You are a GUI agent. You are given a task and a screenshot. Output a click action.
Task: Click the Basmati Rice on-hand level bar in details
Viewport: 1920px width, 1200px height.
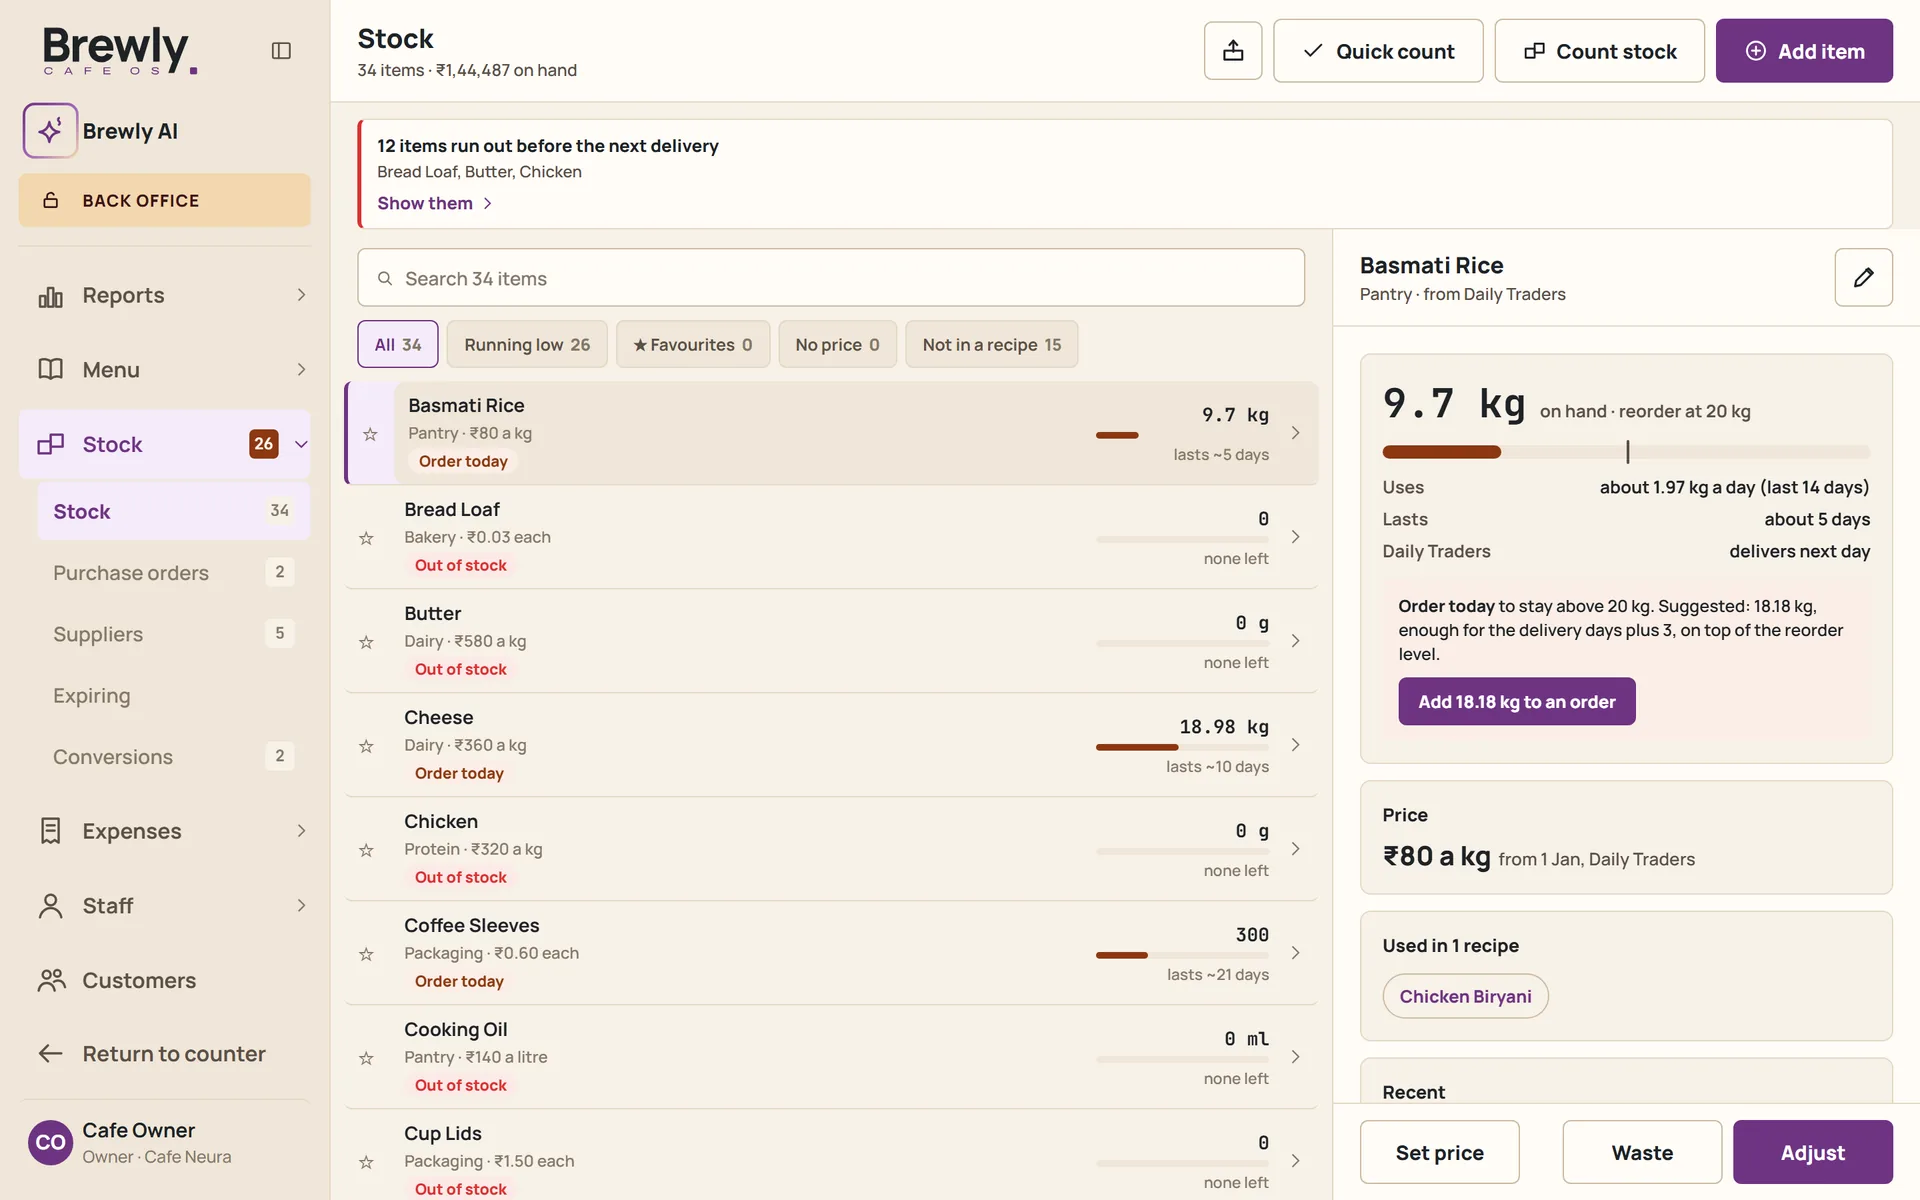click(x=1625, y=452)
